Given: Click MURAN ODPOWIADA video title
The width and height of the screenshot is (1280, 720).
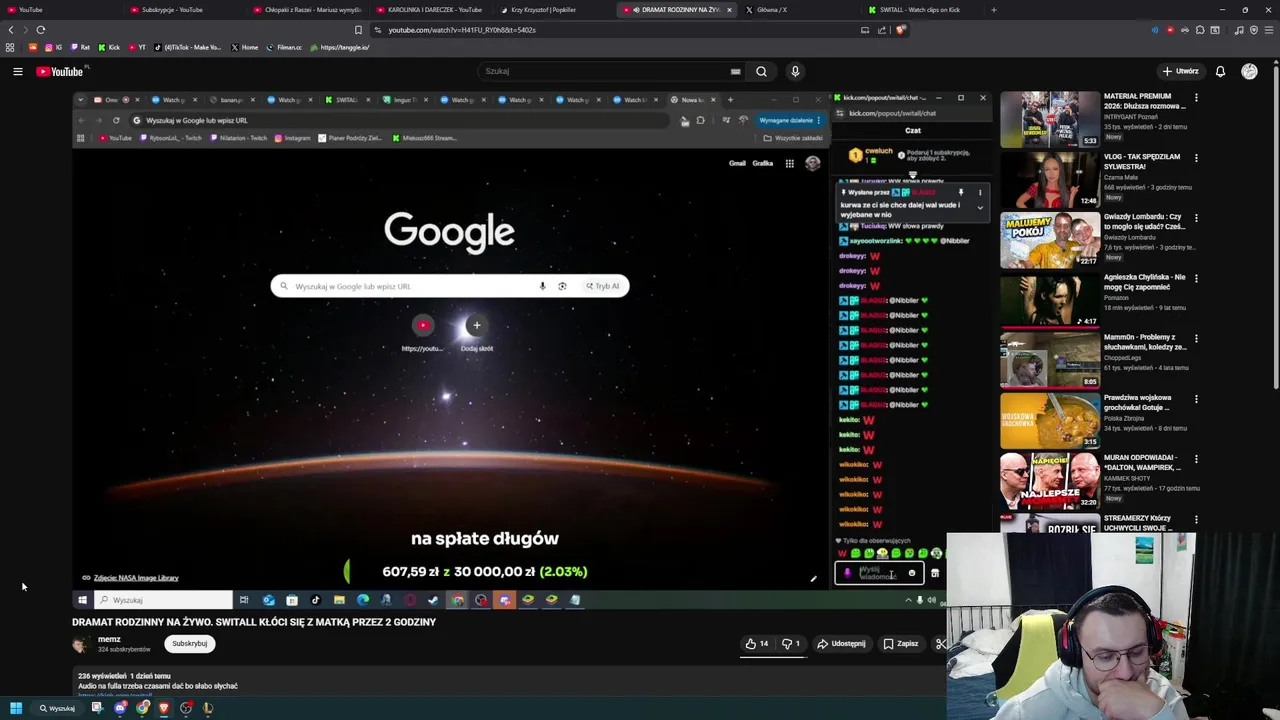Looking at the screenshot, I should point(1143,462).
